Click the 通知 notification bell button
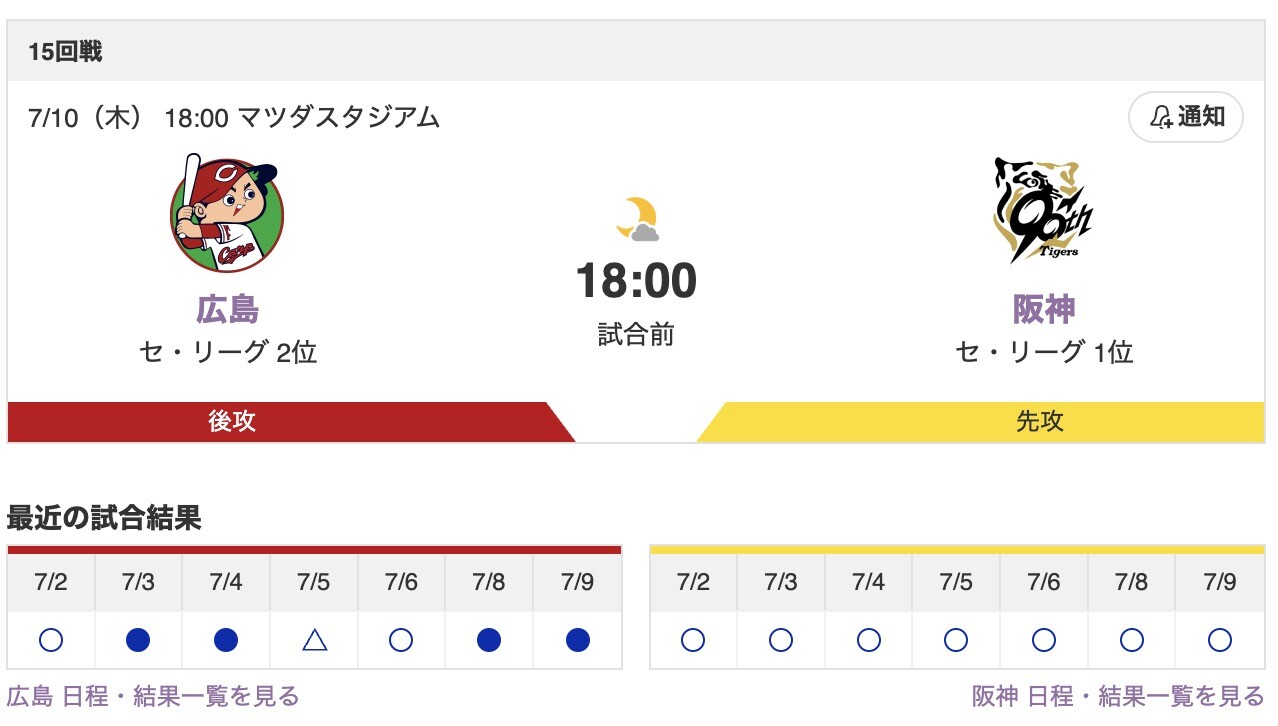The height and width of the screenshot is (726, 1278). tap(1186, 117)
